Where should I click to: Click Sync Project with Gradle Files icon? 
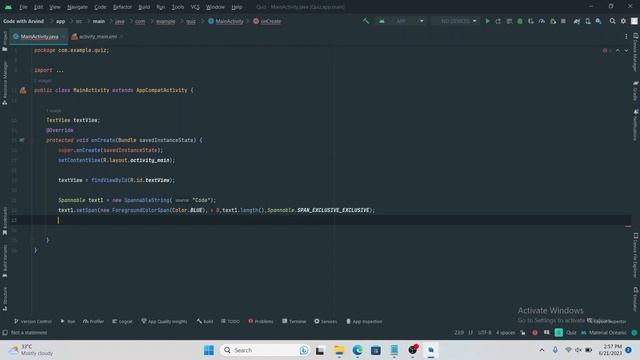pyautogui.click(x=577, y=21)
